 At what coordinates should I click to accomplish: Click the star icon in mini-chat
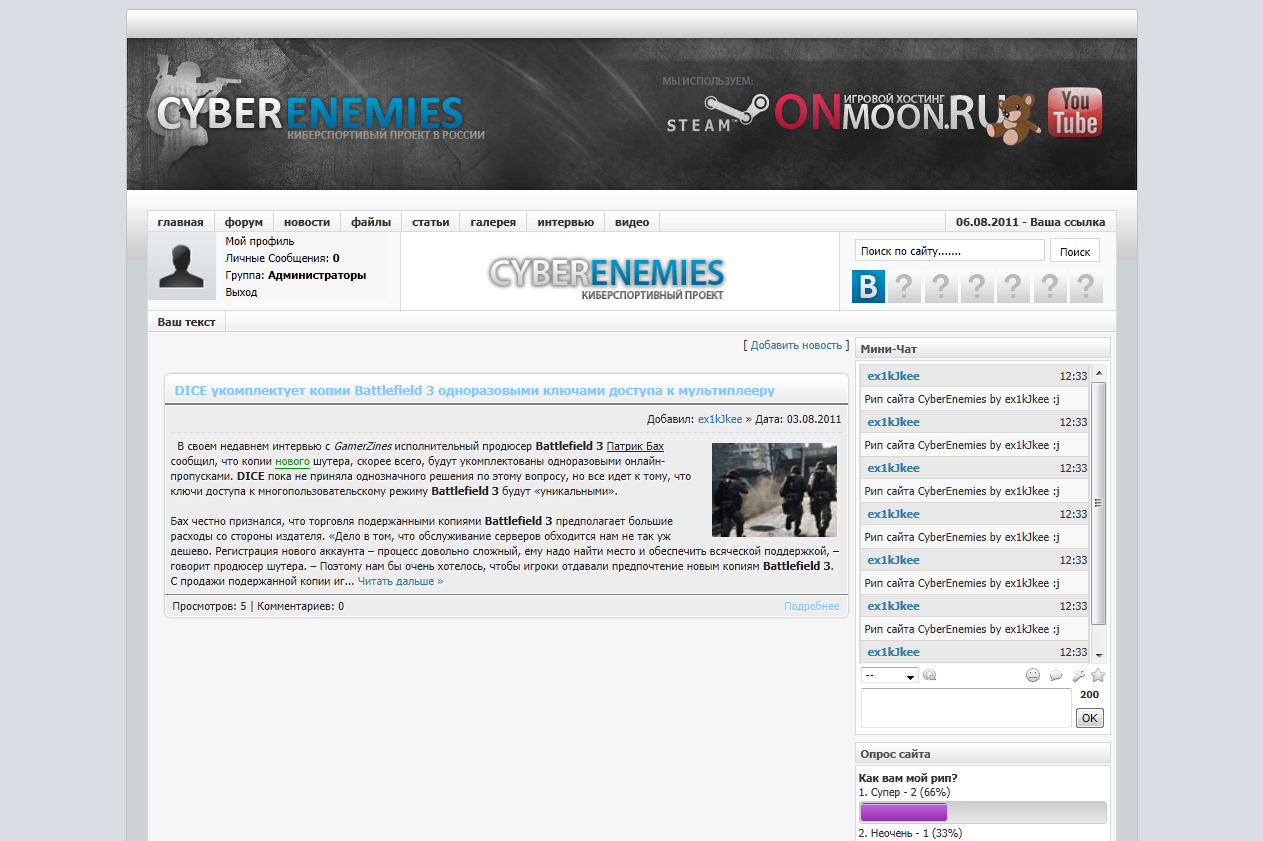coord(1098,675)
